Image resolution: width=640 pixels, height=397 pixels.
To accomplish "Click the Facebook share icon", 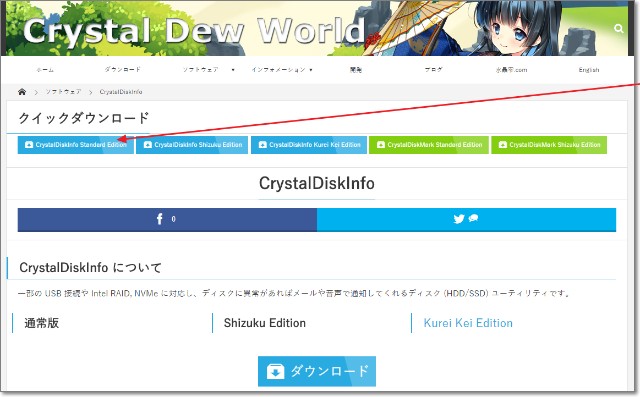I will pyautogui.click(x=160, y=219).
